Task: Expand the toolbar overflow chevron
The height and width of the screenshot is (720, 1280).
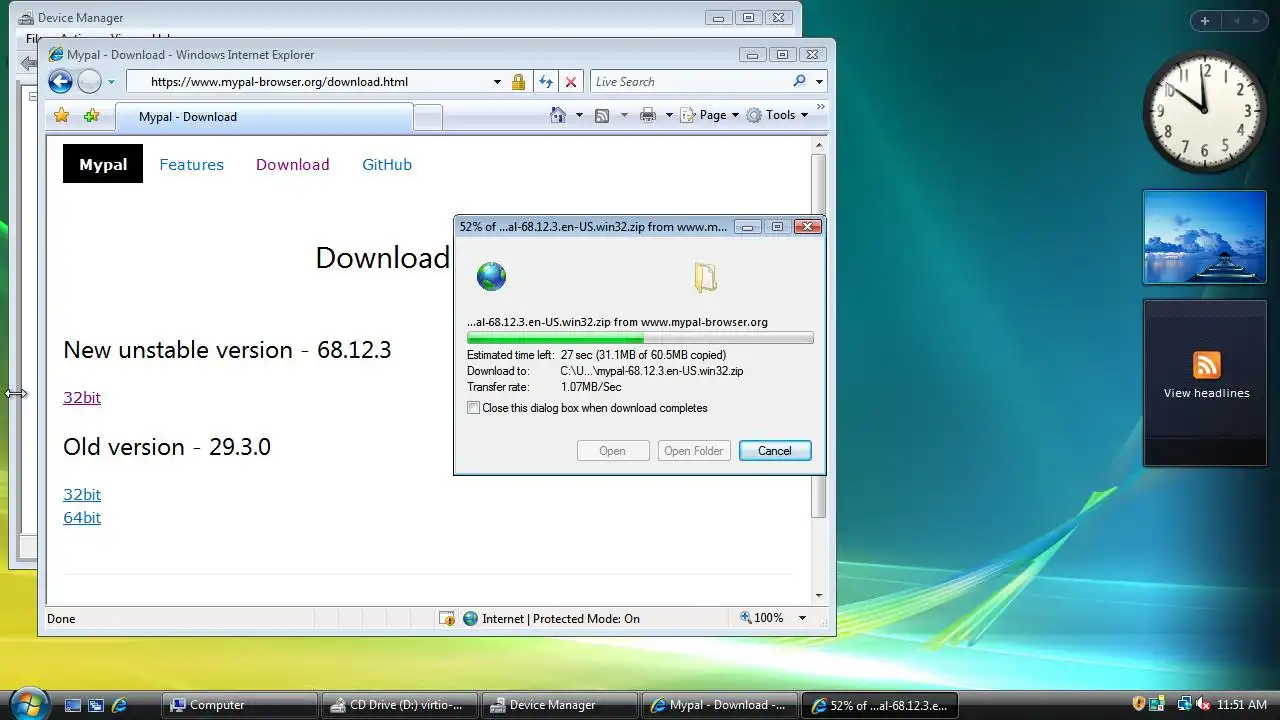Action: point(821,106)
